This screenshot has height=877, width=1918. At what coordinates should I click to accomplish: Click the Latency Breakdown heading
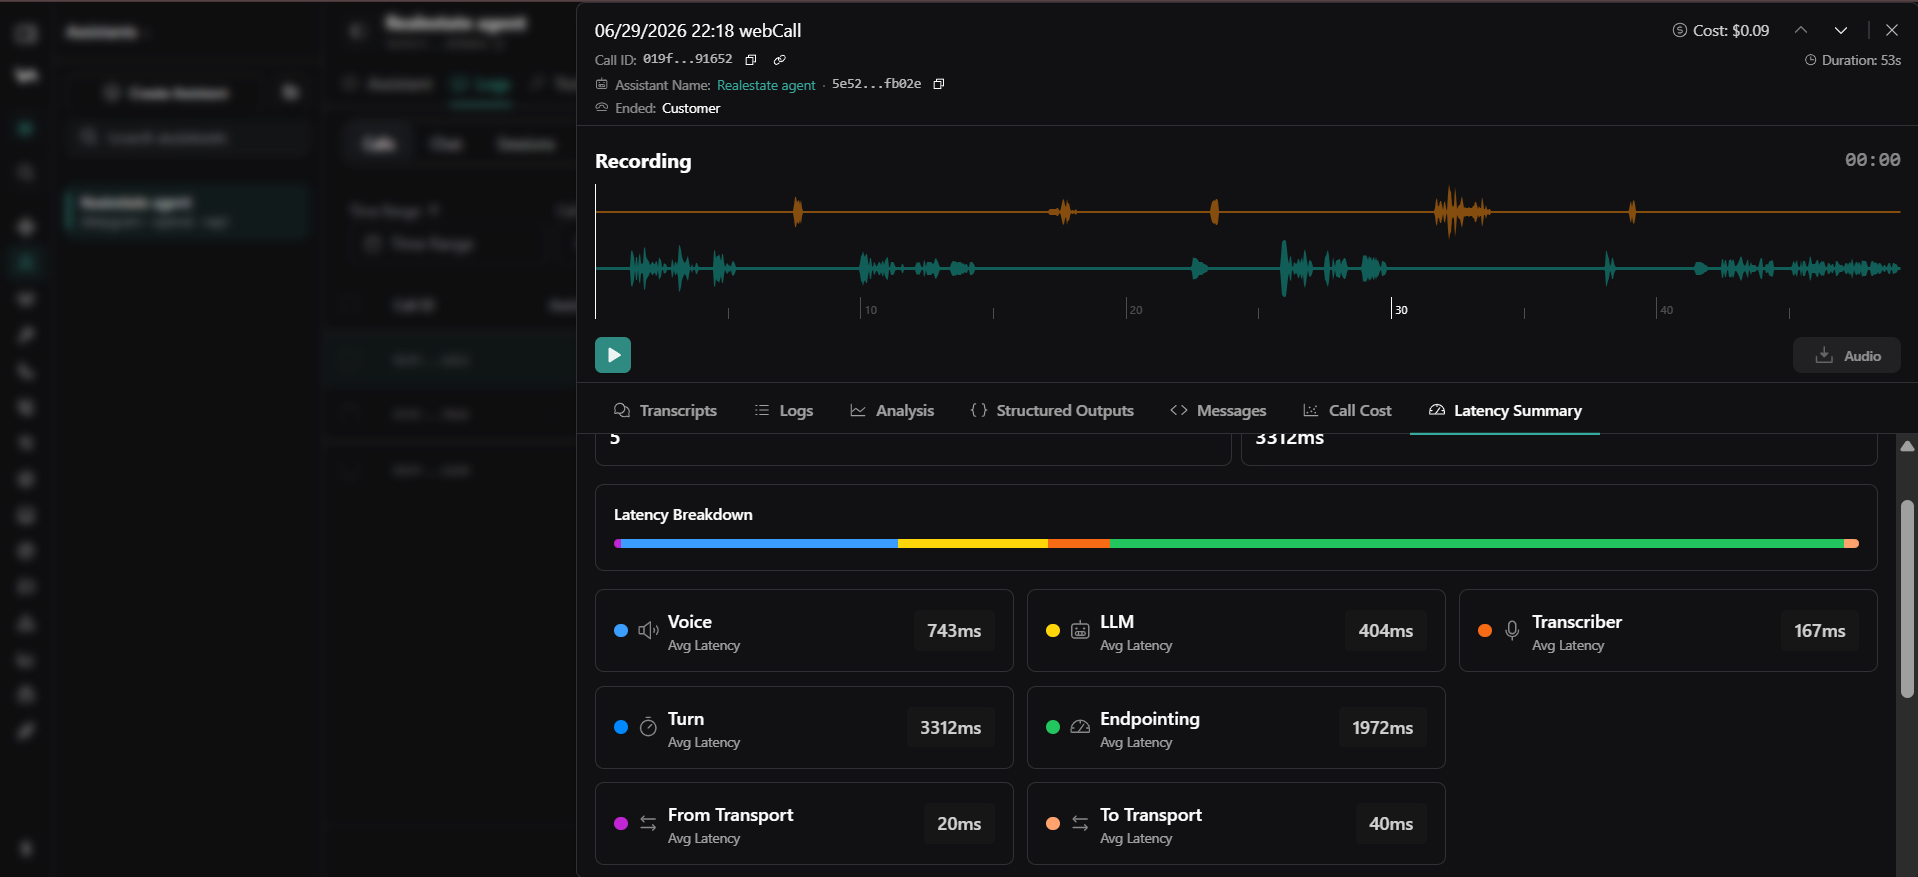tap(683, 514)
